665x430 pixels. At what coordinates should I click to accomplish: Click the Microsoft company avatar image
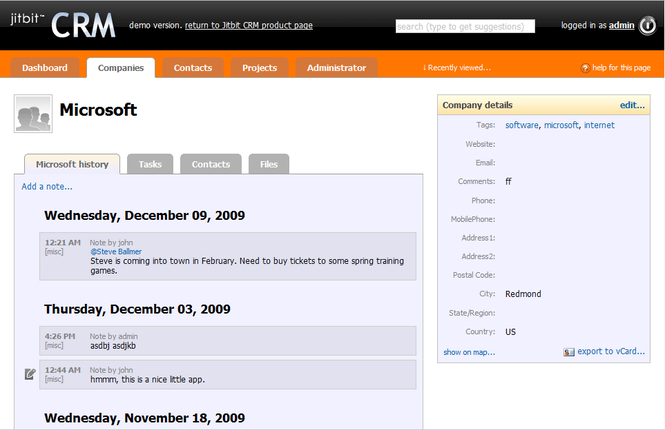tap(33, 114)
